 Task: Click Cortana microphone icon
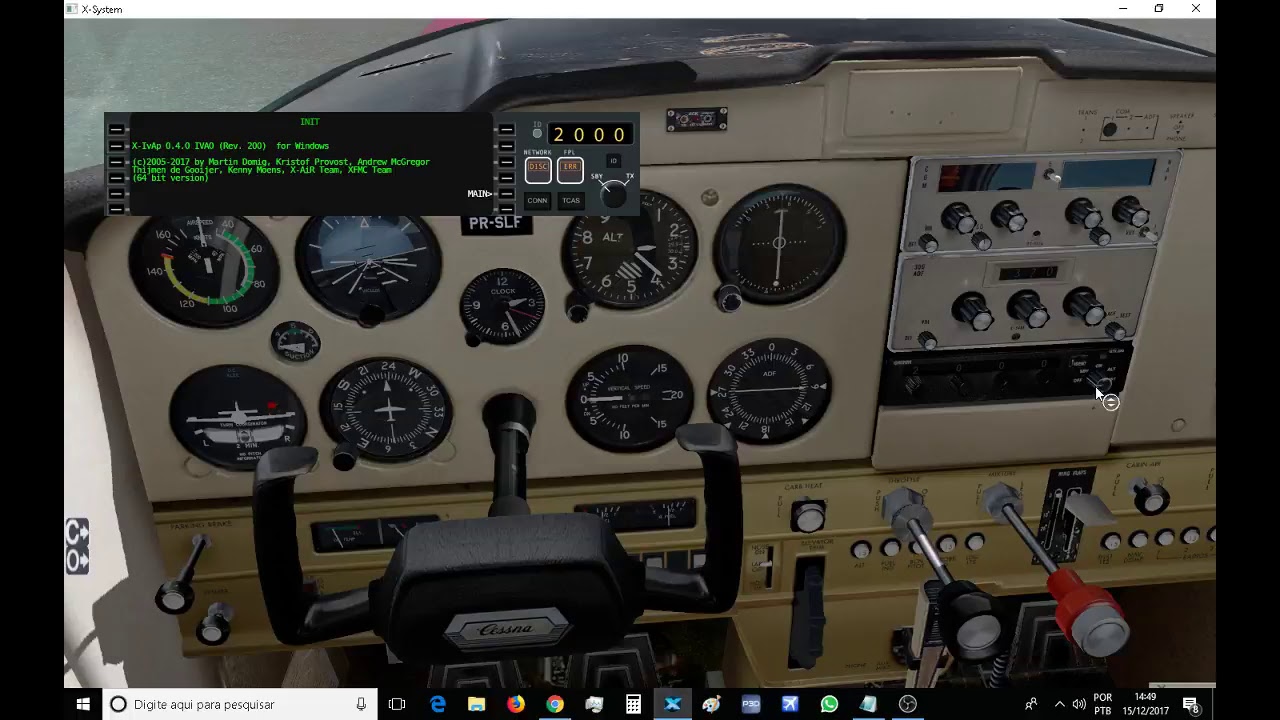tap(361, 704)
